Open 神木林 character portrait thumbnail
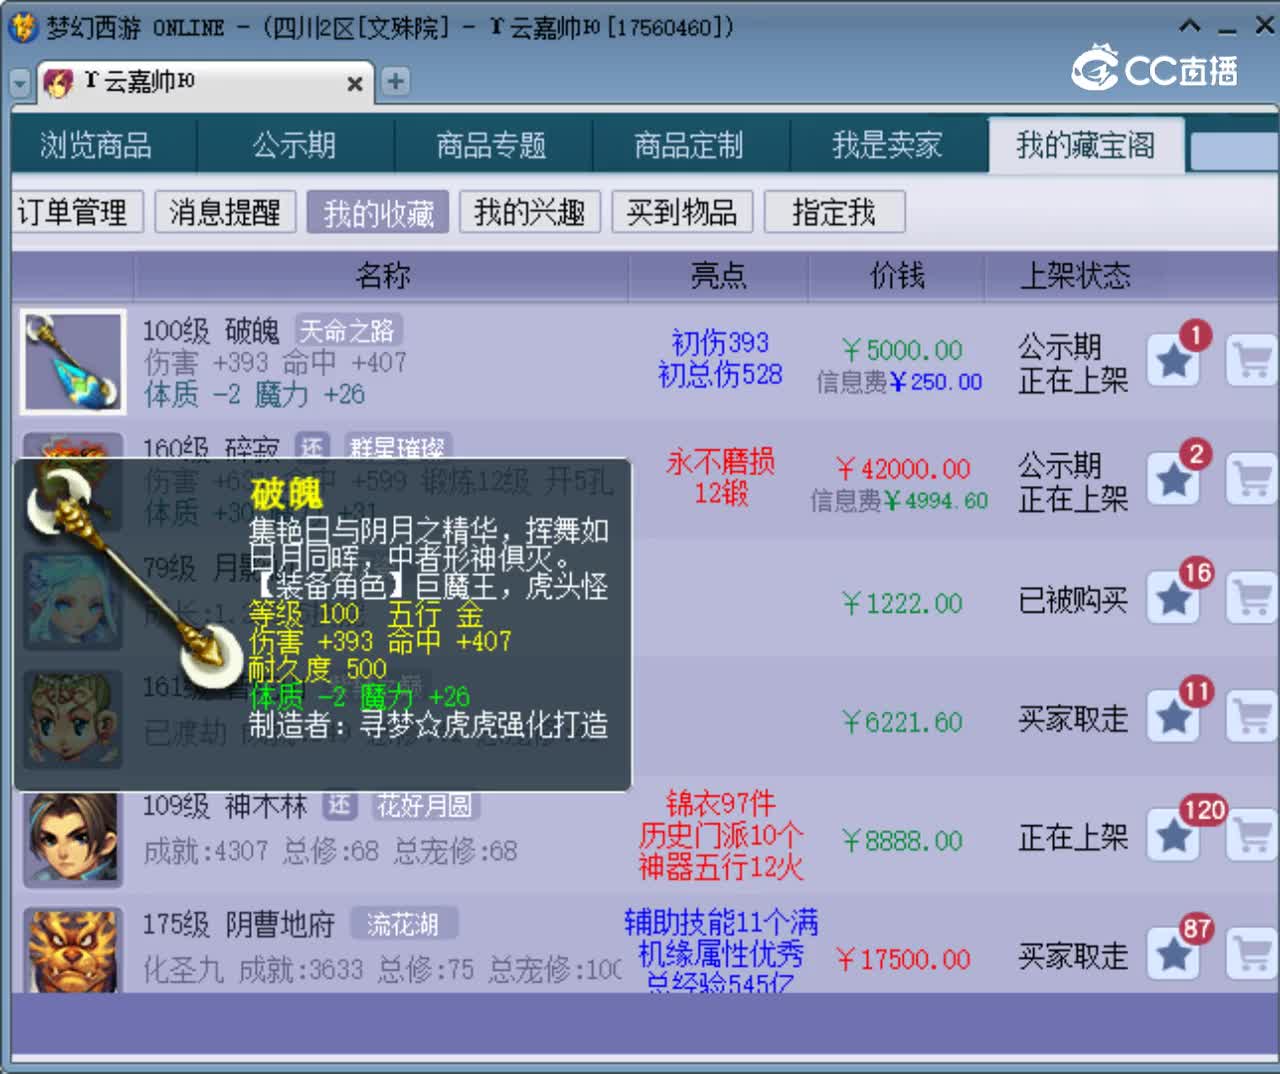The width and height of the screenshot is (1280, 1074). [x=73, y=838]
